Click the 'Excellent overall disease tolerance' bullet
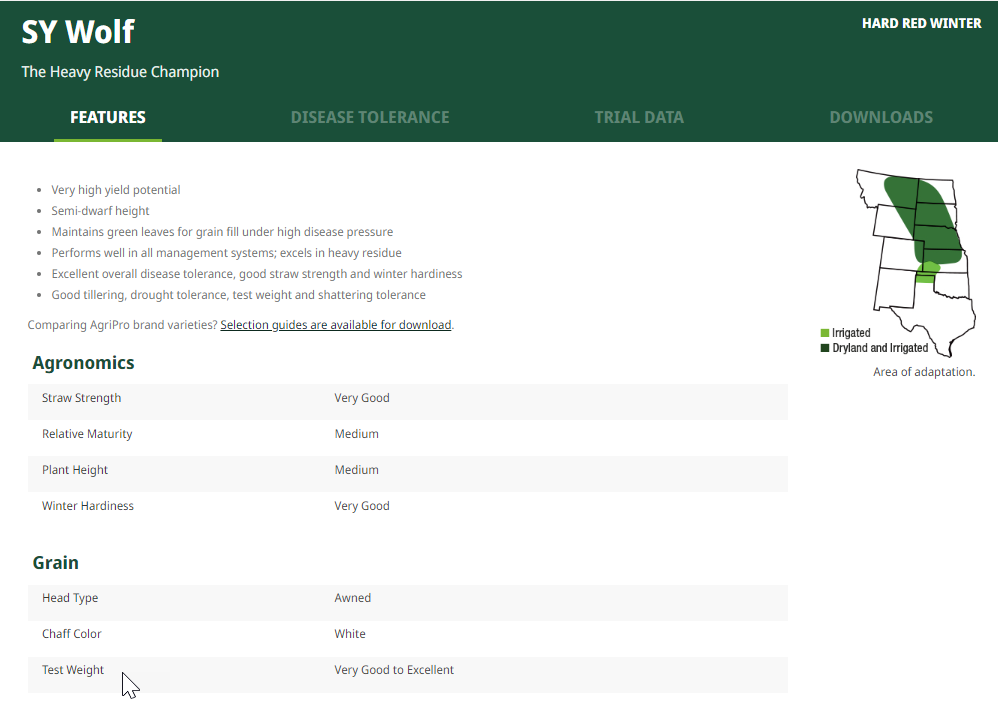The height and width of the screenshot is (708, 998). coord(257,274)
